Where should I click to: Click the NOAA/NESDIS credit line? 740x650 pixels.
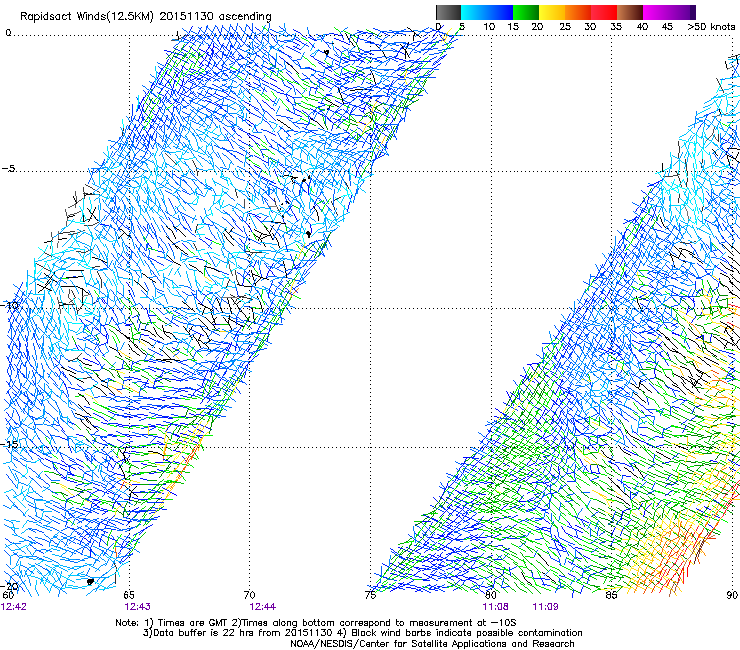pyautogui.click(x=432, y=644)
